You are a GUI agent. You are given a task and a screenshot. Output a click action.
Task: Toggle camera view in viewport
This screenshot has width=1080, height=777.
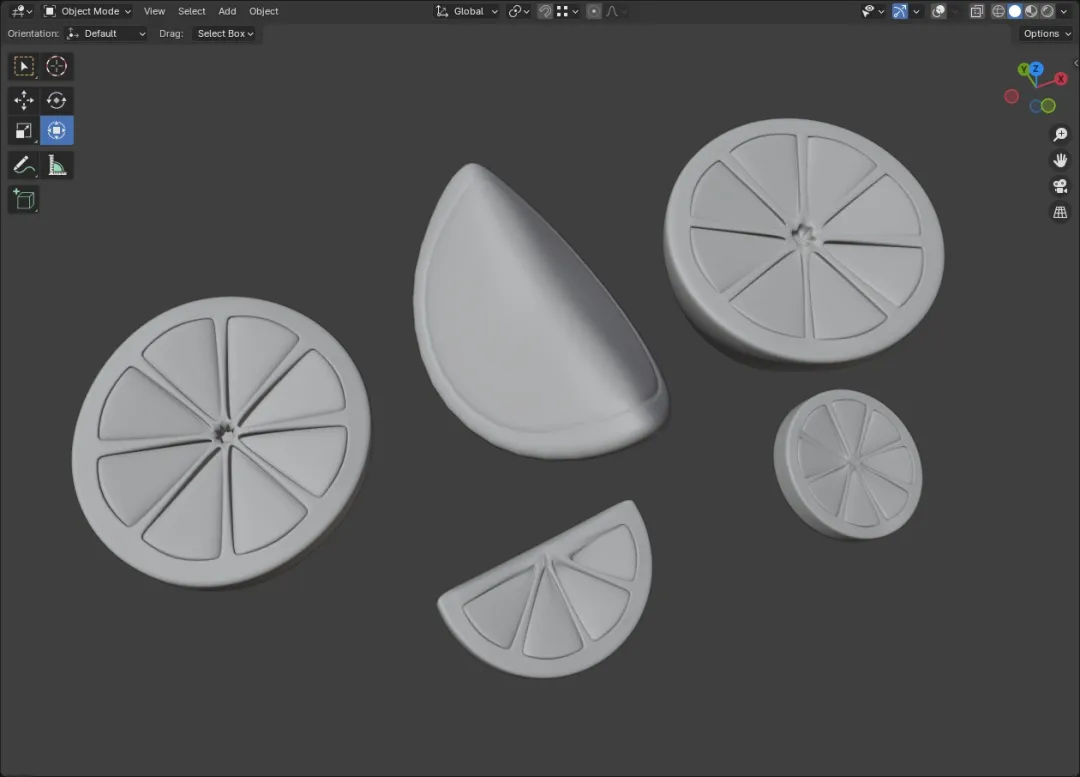click(1060, 186)
